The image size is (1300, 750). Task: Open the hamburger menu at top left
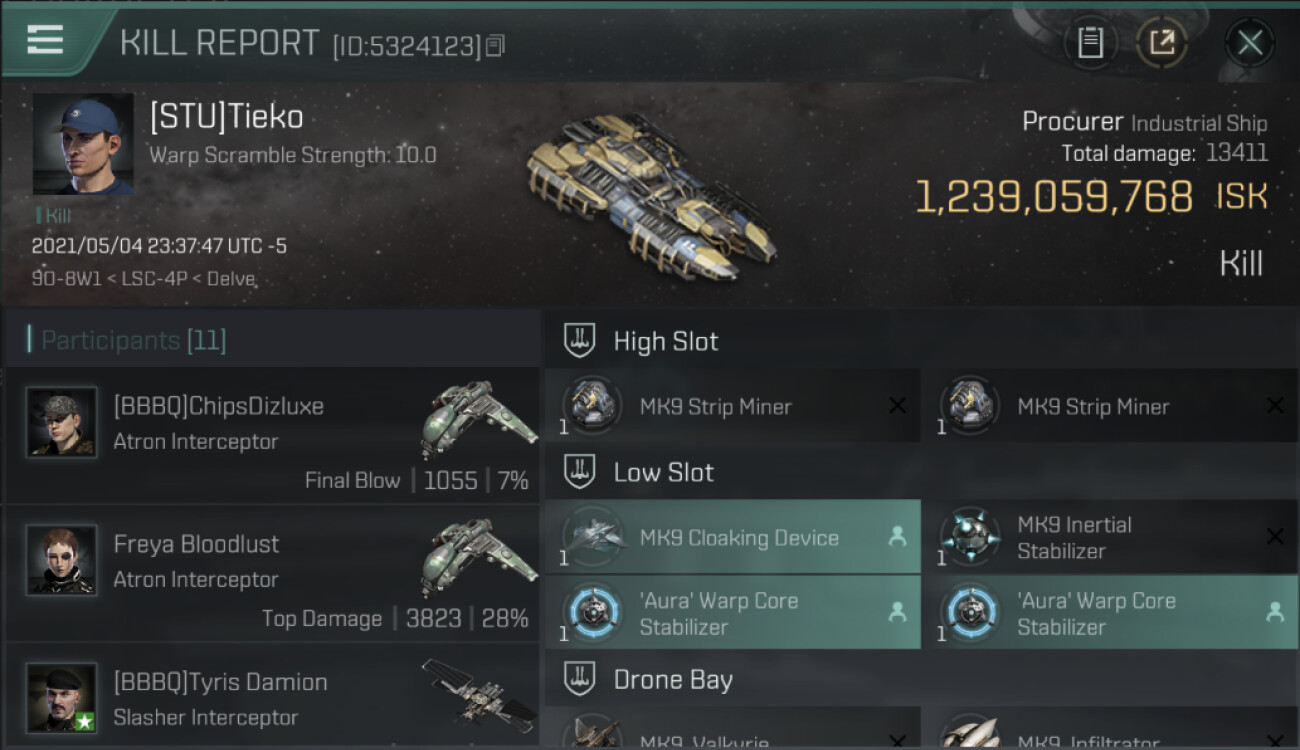[x=45, y=40]
